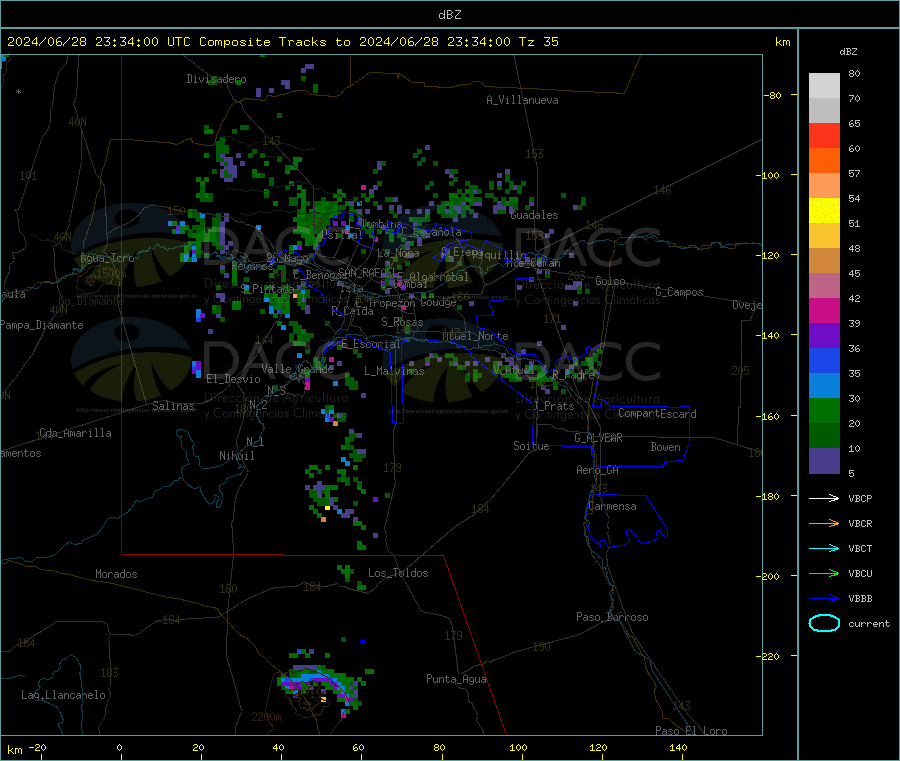Click the Carmensa map label

(x=612, y=506)
